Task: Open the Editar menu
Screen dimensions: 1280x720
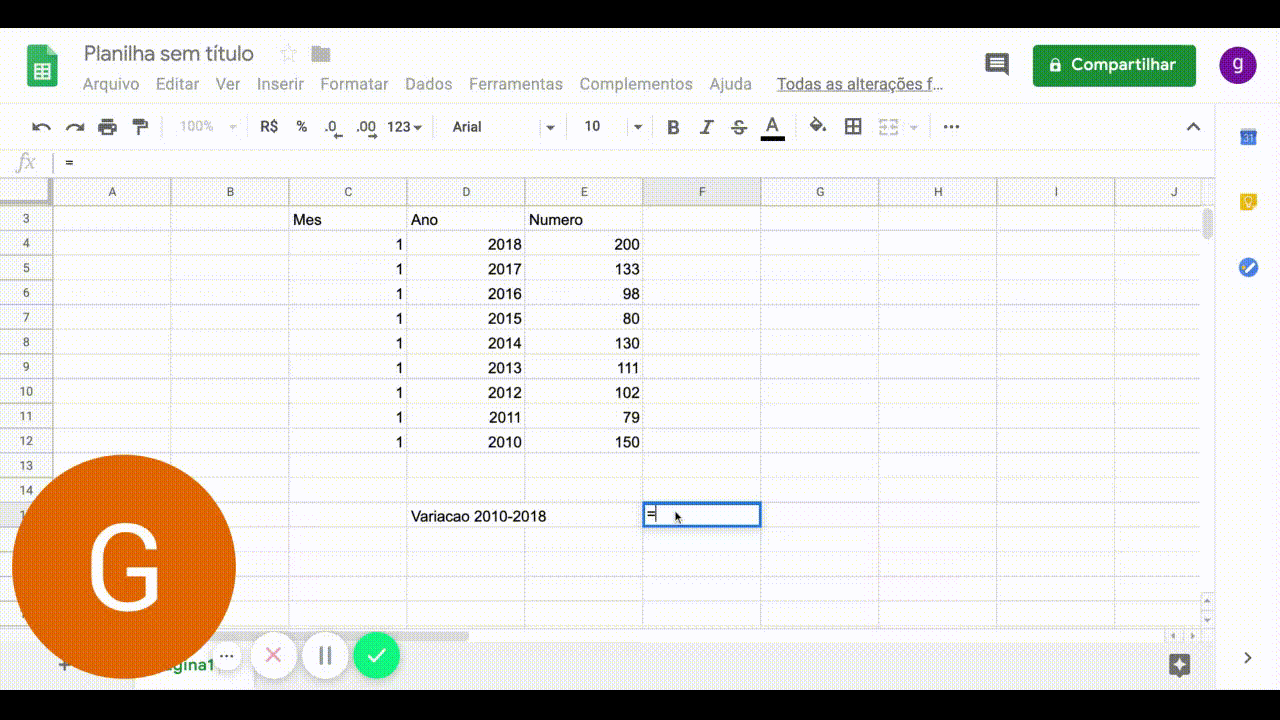Action: pos(177,84)
